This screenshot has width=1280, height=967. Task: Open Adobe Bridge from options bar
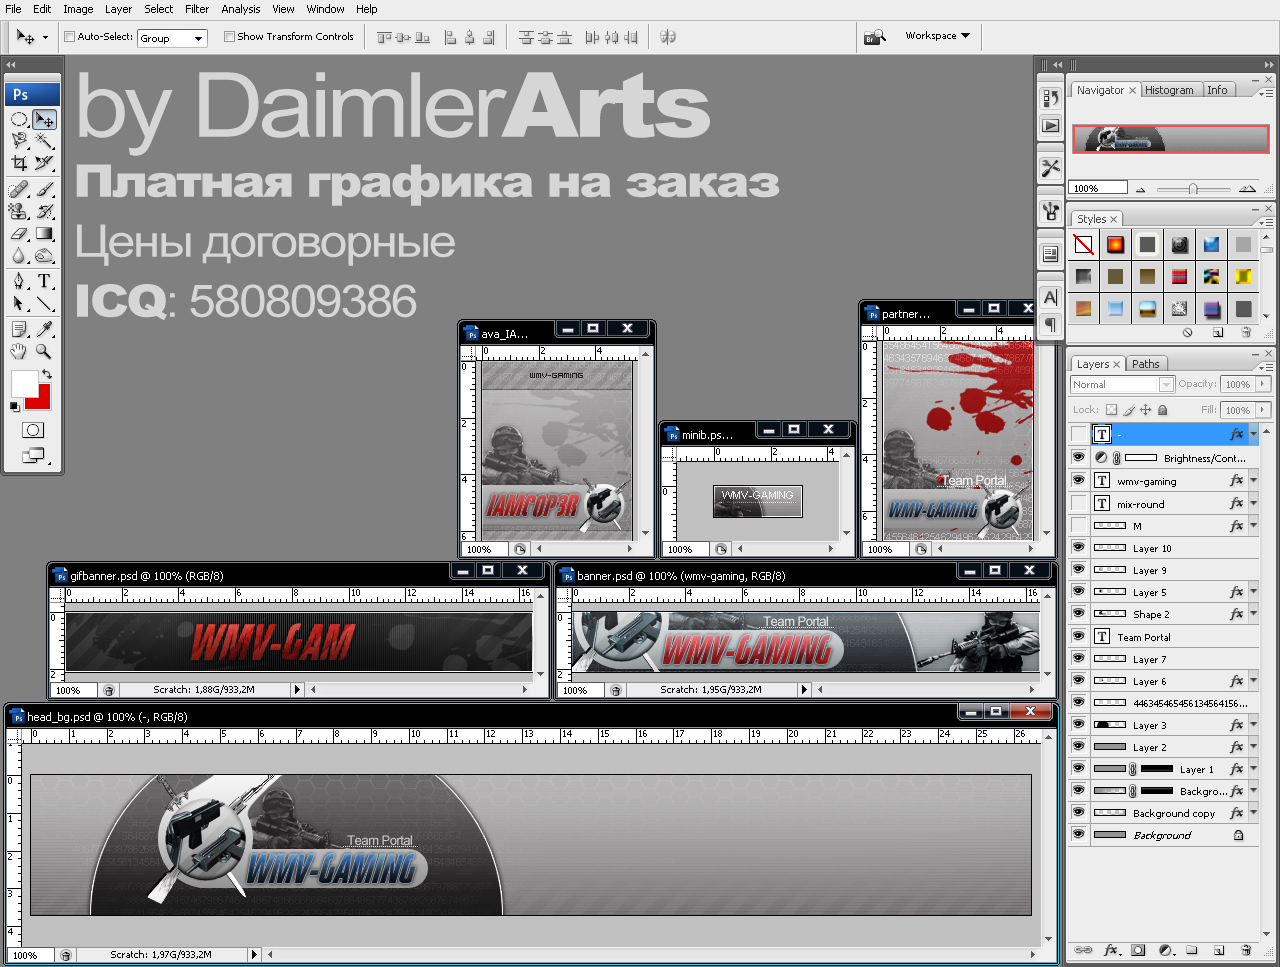coord(875,37)
